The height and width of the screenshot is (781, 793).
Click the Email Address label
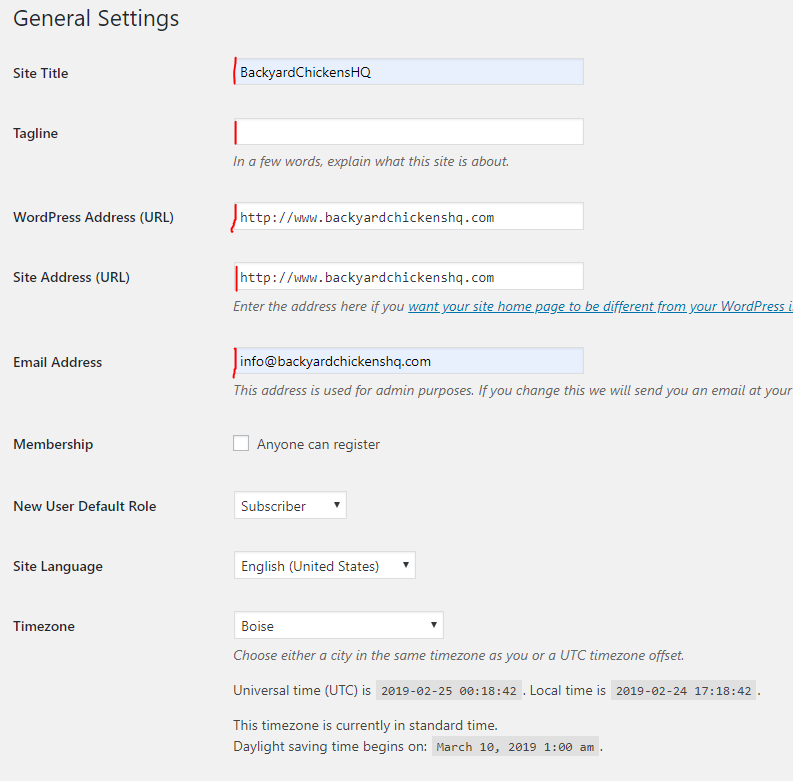[x=58, y=363]
